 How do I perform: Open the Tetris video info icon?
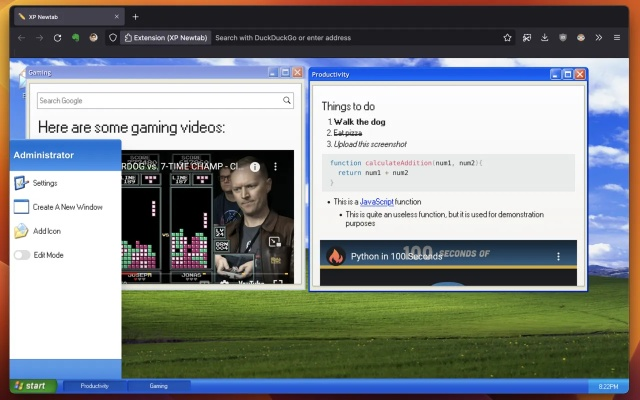click(255, 167)
